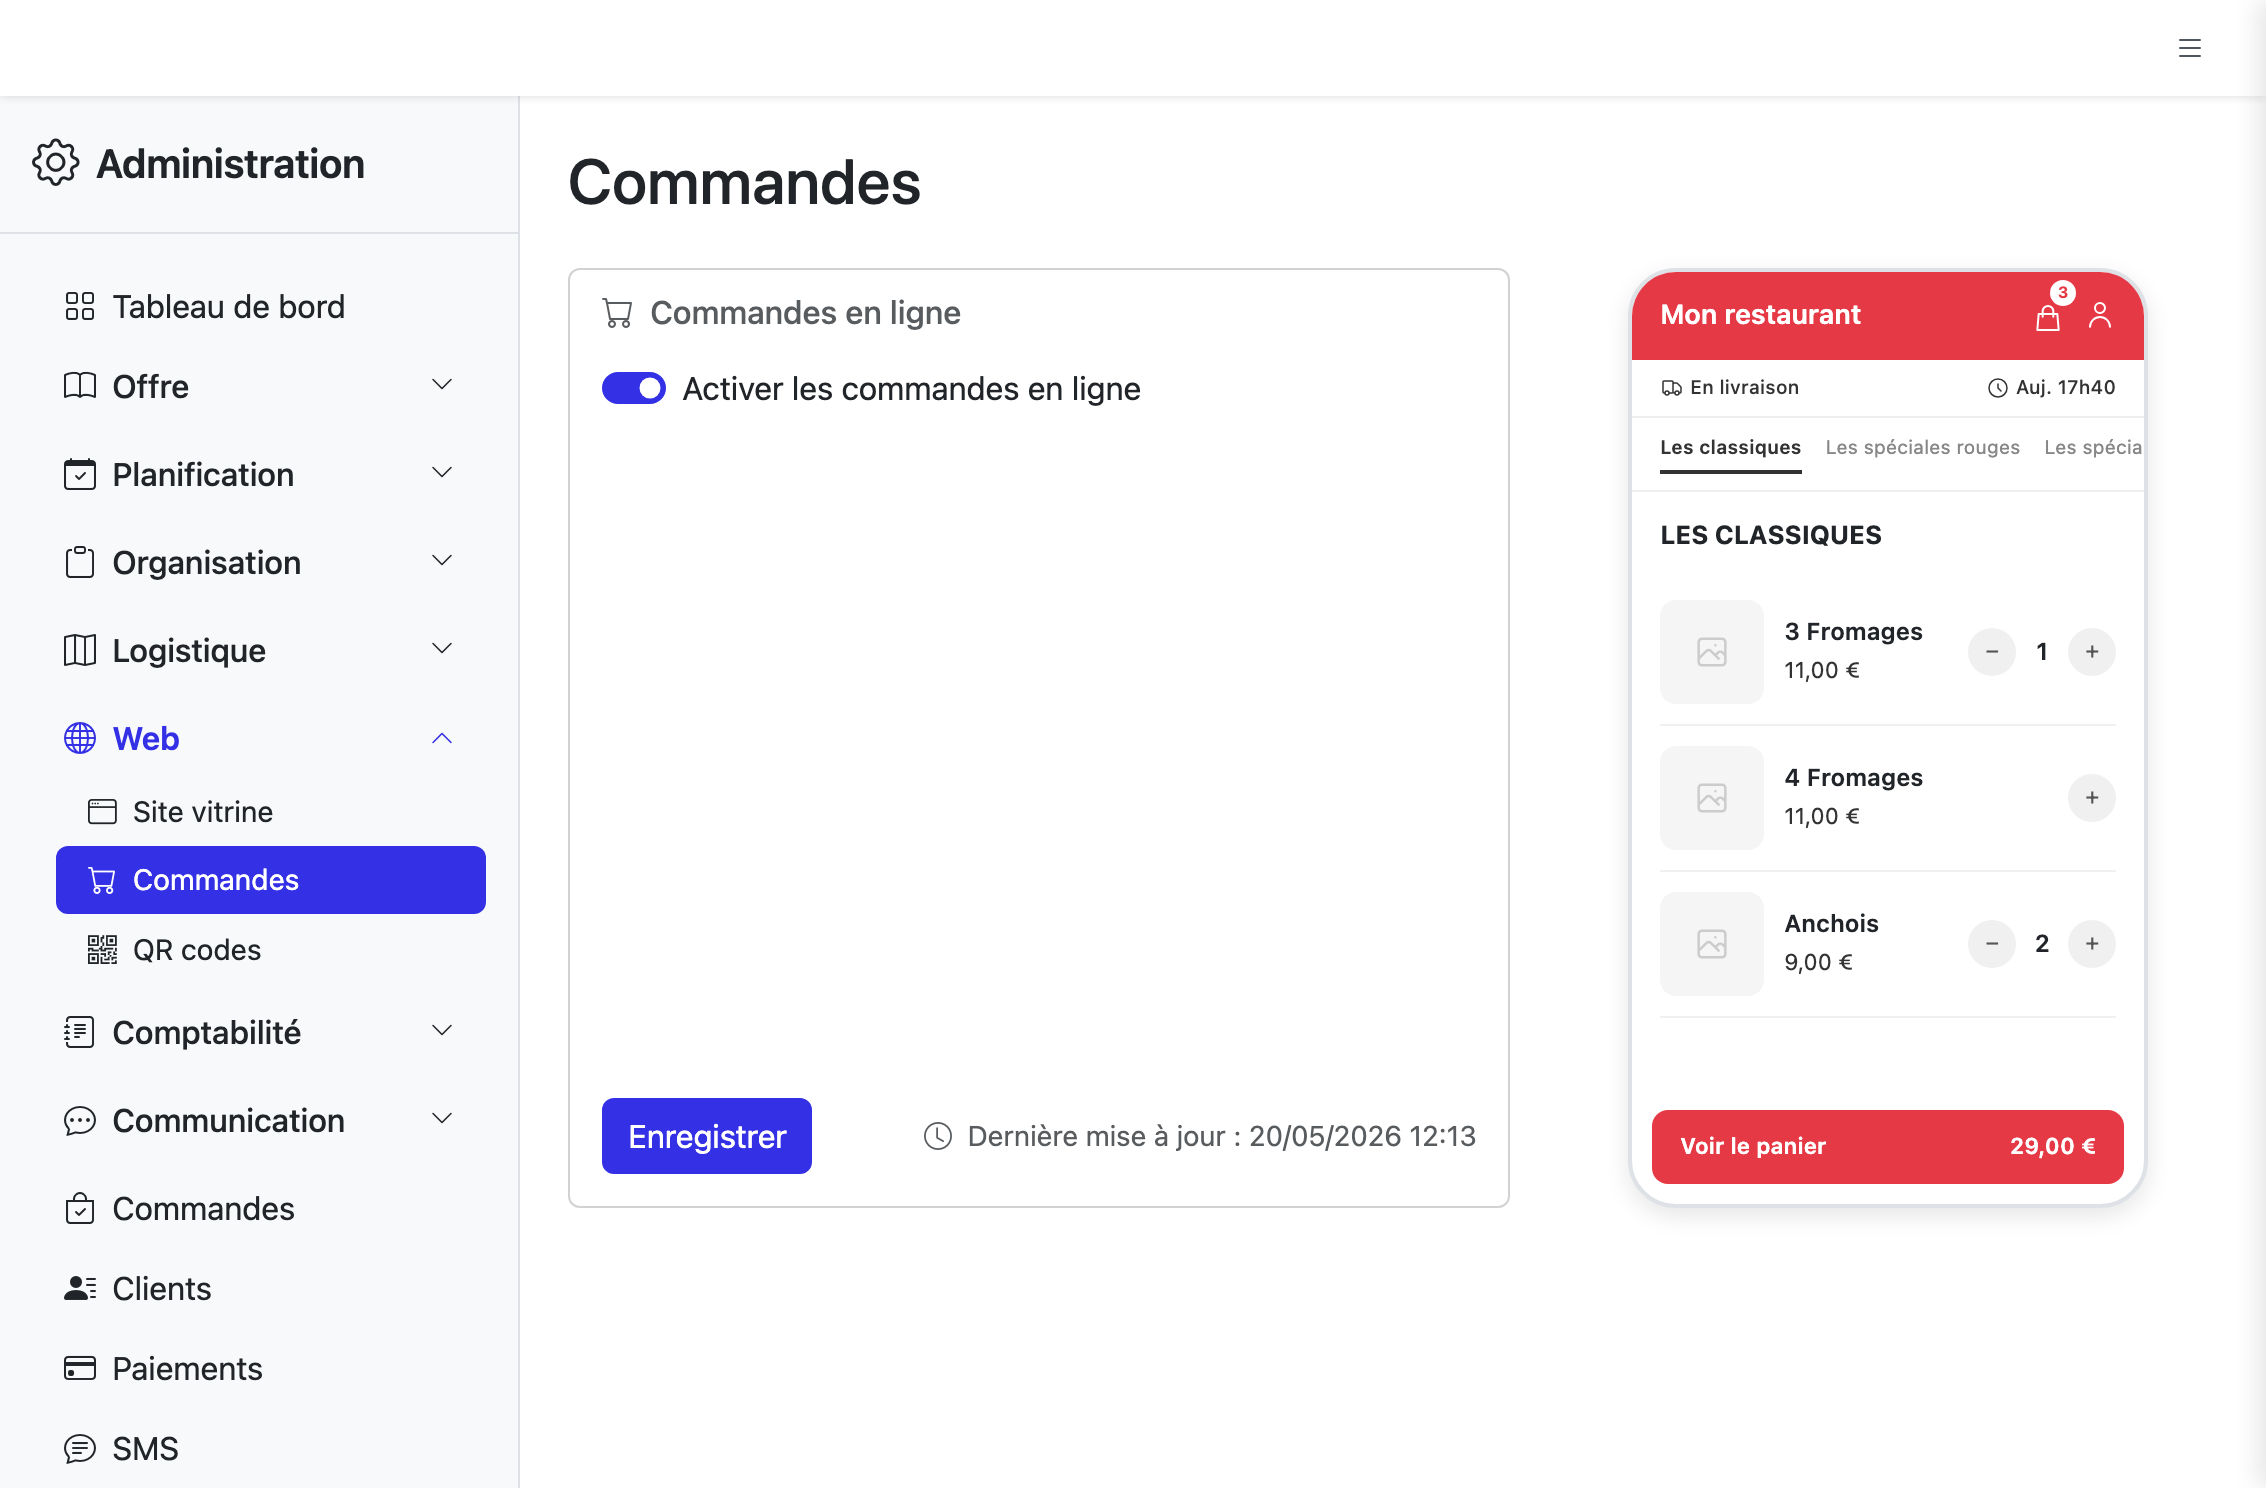The width and height of the screenshot is (2266, 1488).
Task: Open Tableau de bord
Action: (270, 306)
